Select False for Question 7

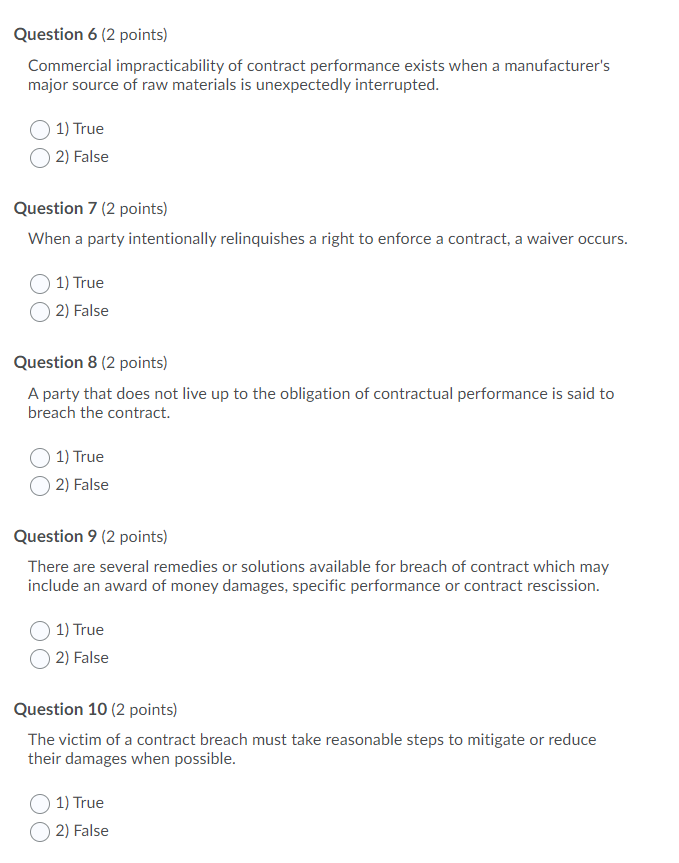pyautogui.click(x=40, y=311)
